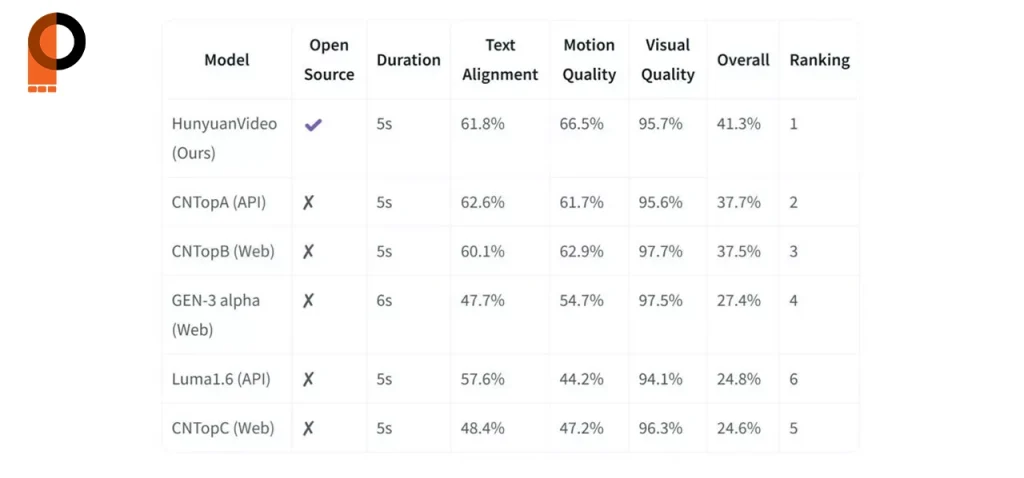Select the Overall column header
This screenshot has width=1024, height=478.
(x=743, y=60)
